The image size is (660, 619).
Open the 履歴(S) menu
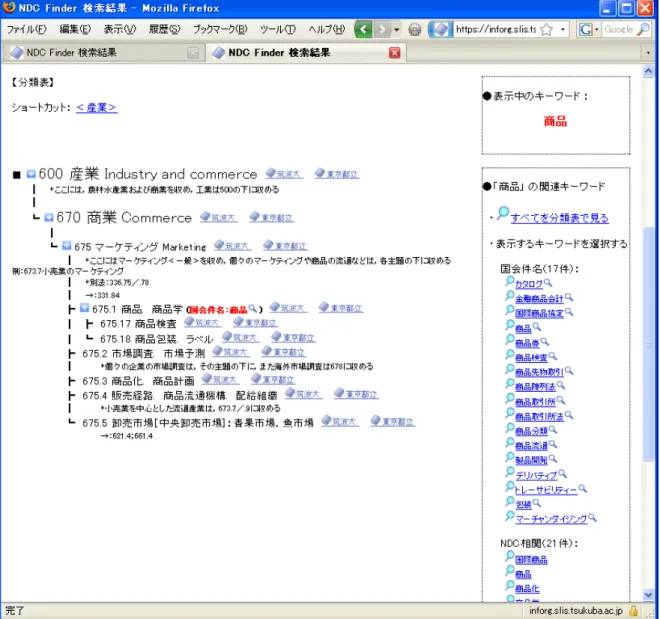pyautogui.click(x=165, y=29)
